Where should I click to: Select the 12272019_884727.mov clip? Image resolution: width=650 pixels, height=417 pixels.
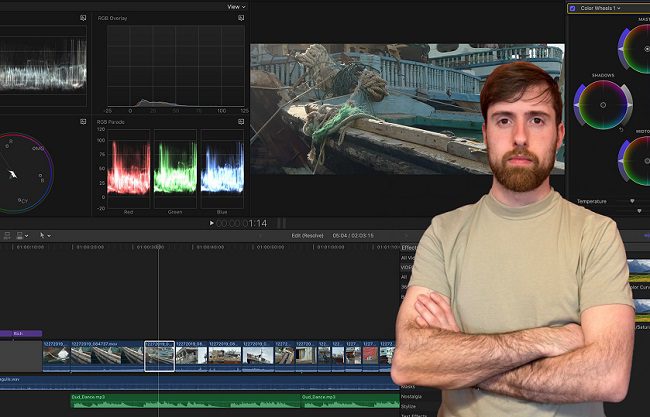tap(107, 356)
